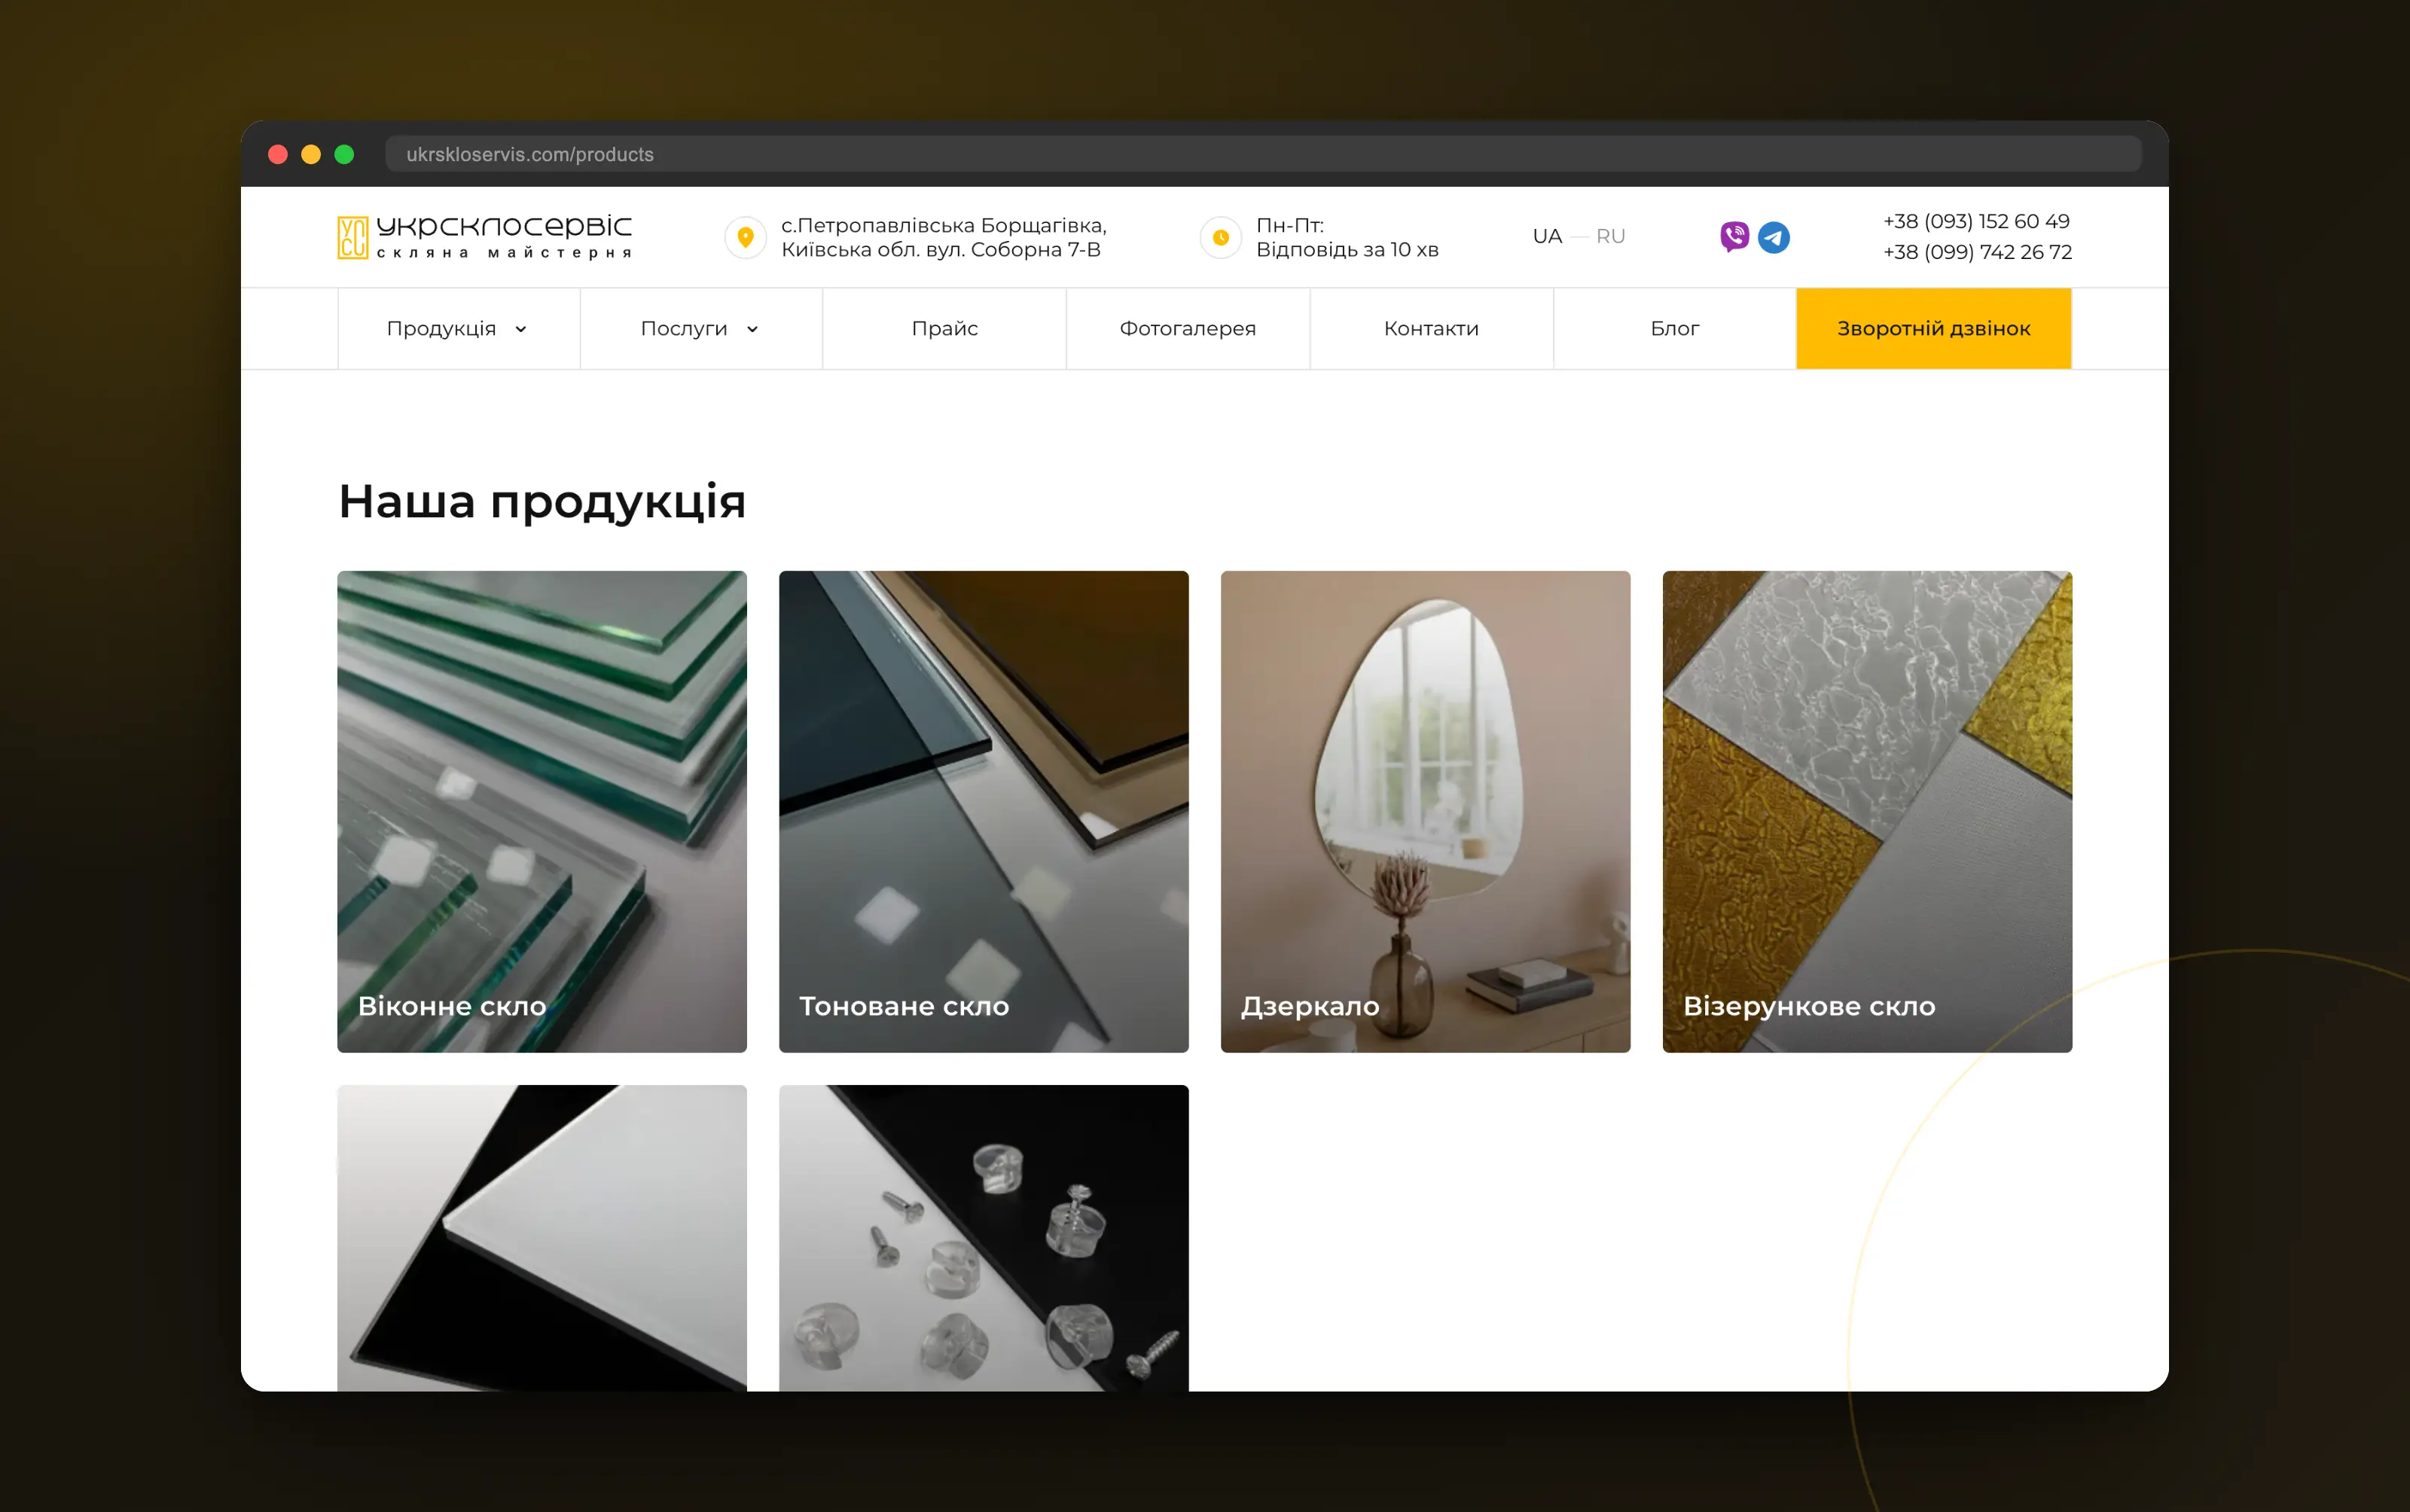Click the yellow location pin icon
Viewport: 2410px width, 1512px height.
[745, 237]
